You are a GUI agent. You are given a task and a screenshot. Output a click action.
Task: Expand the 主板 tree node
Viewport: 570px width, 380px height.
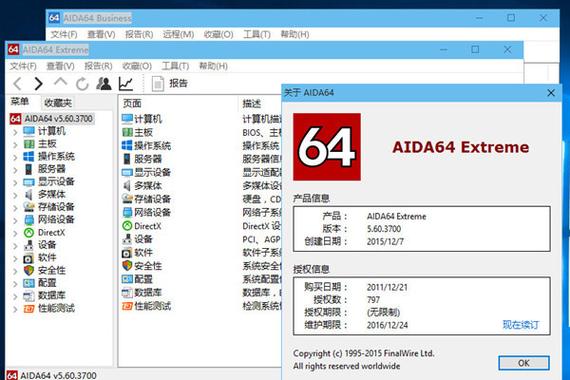15,144
